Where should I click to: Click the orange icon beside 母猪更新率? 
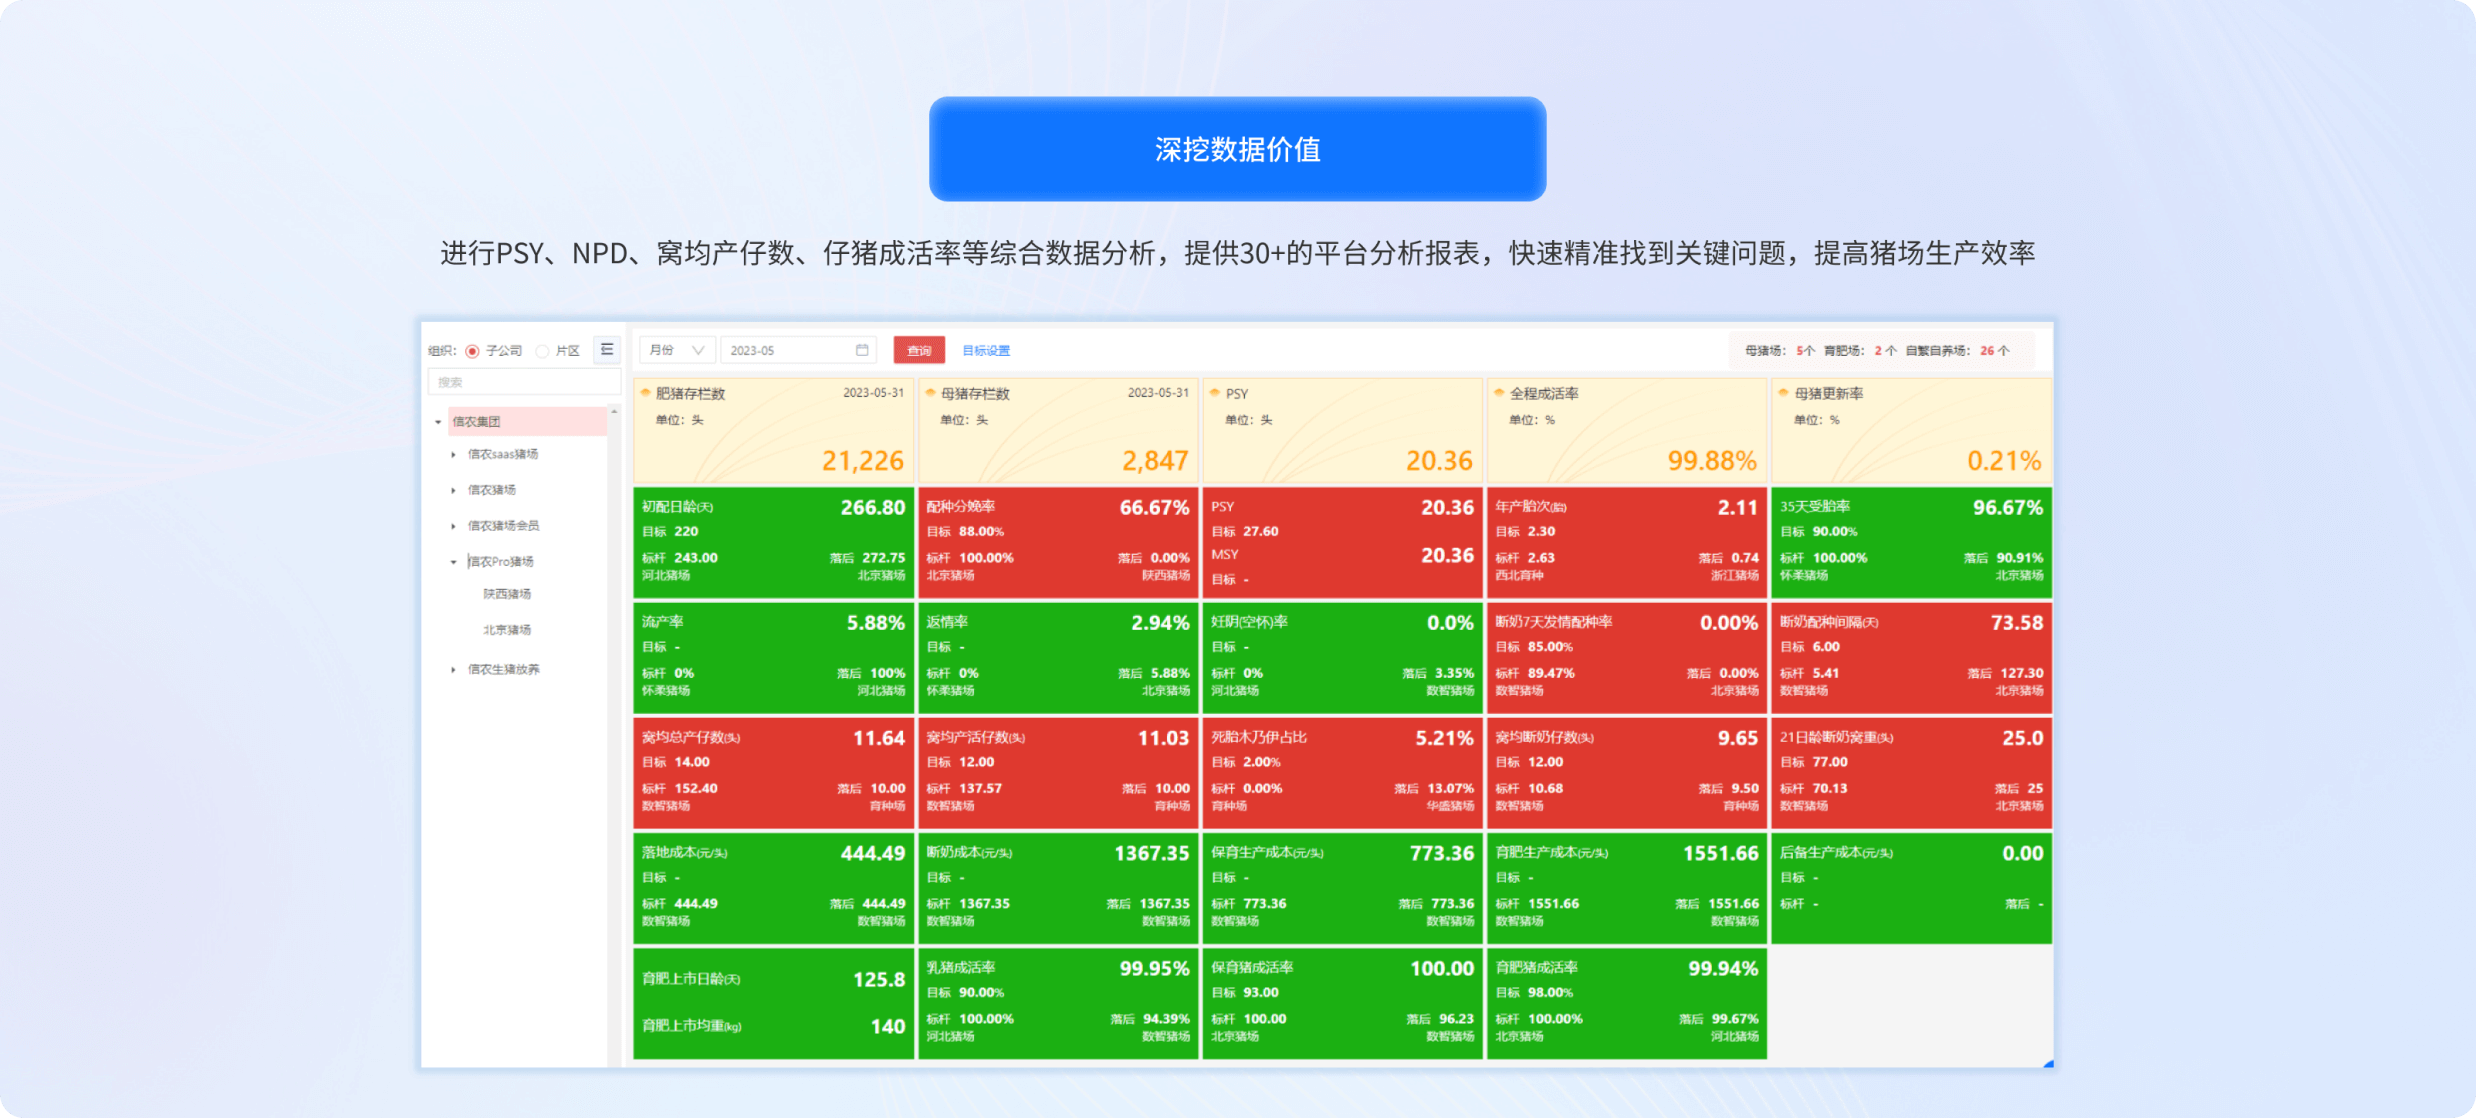(x=1784, y=393)
